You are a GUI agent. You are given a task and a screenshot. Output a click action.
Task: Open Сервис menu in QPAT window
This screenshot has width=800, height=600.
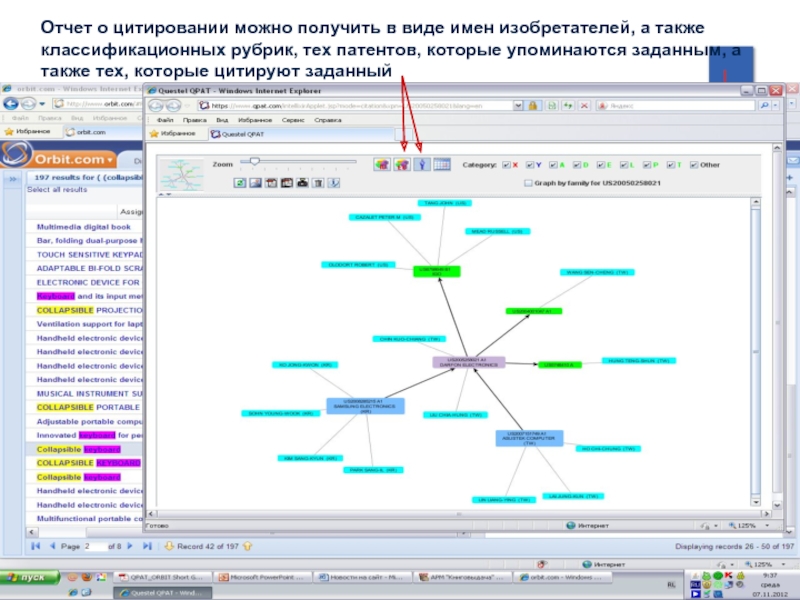point(293,120)
